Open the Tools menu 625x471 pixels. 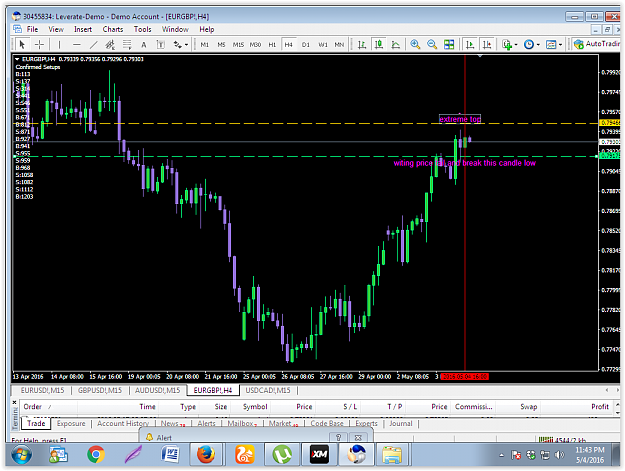pos(142,29)
